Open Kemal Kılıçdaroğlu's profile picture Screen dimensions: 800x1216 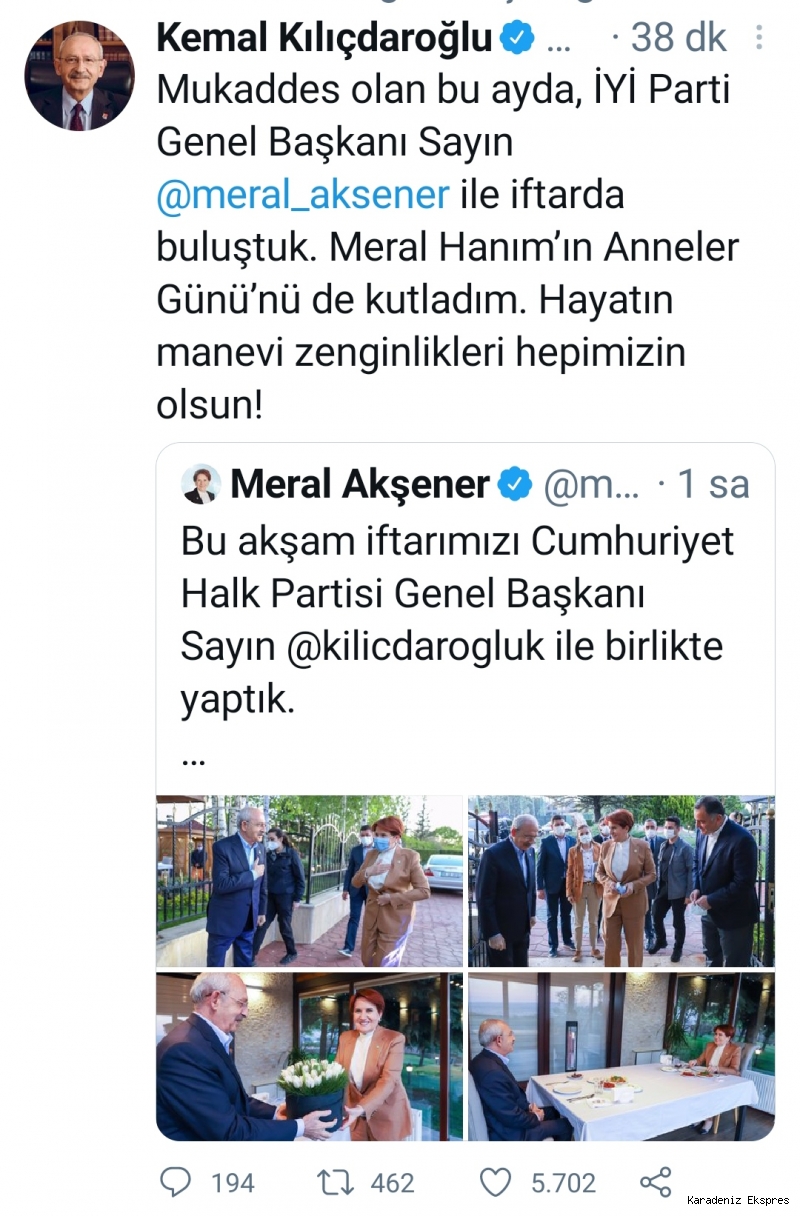(x=79, y=75)
